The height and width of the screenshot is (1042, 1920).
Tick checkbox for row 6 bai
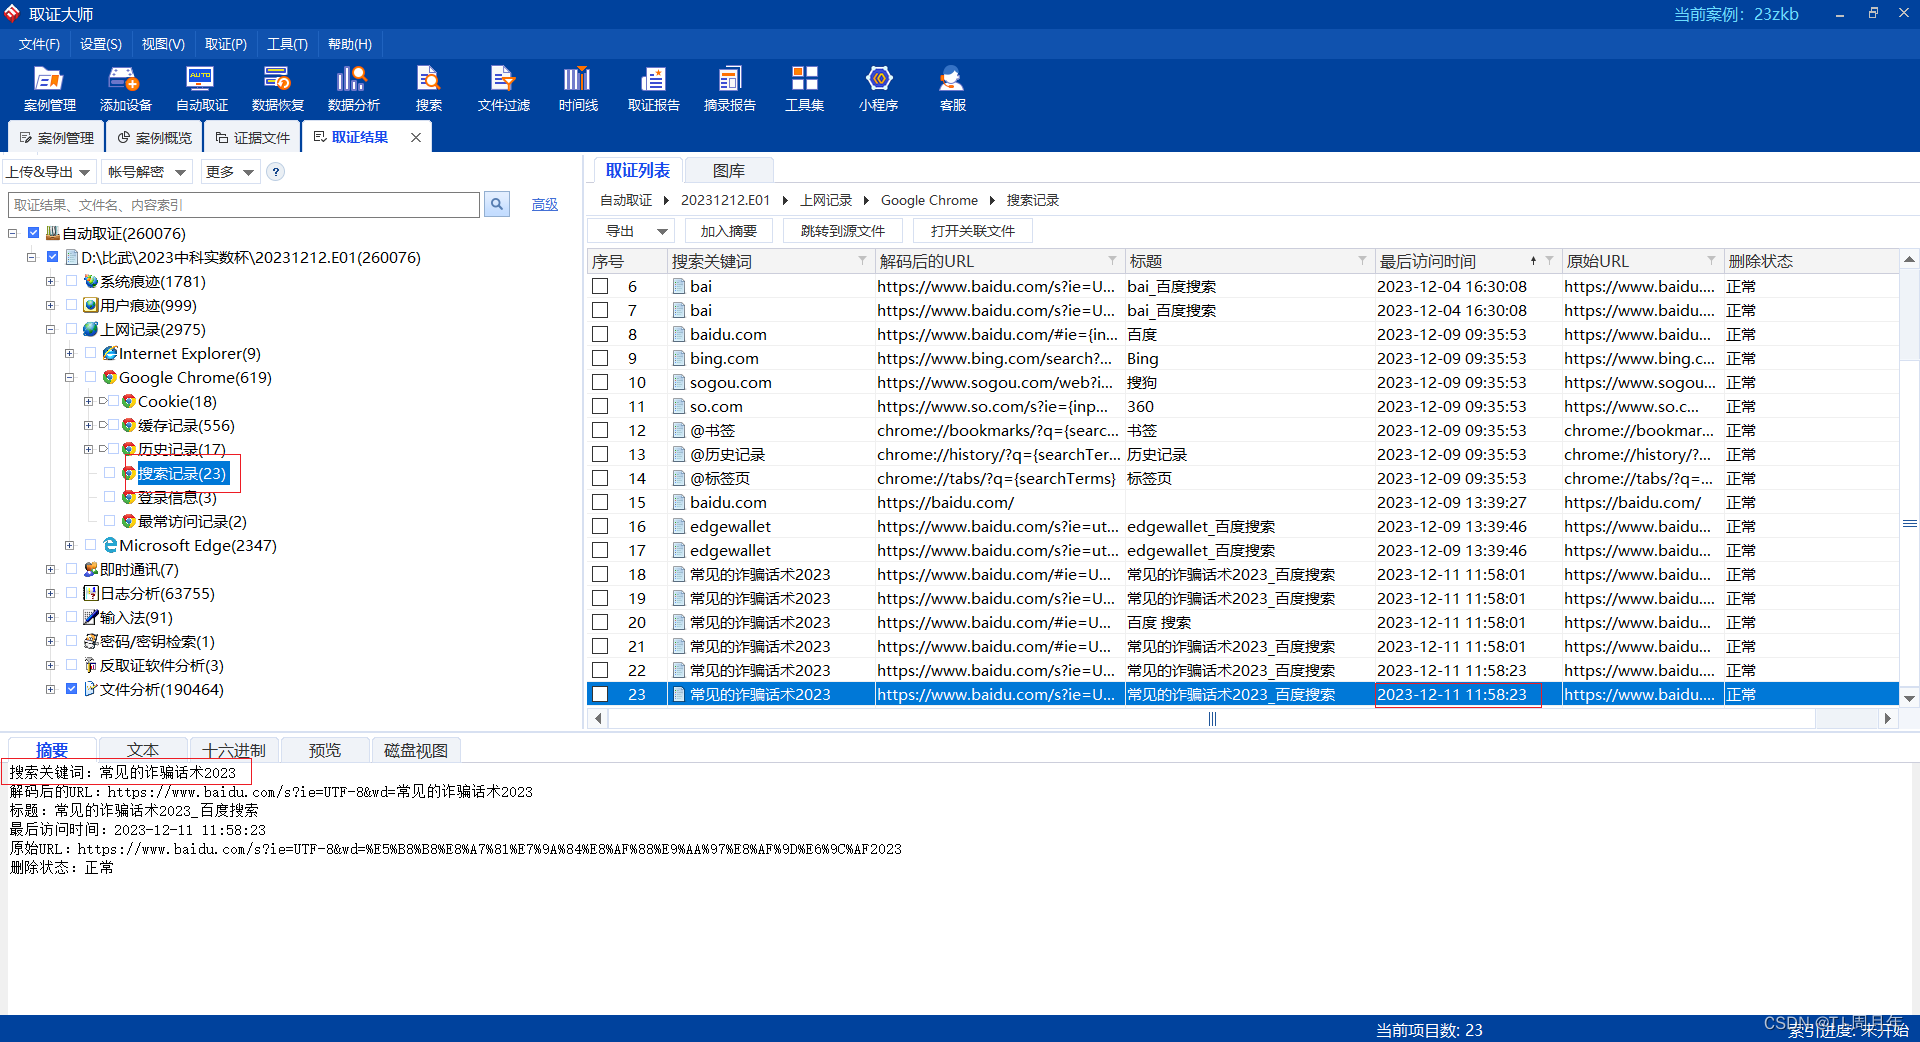tap(600, 286)
